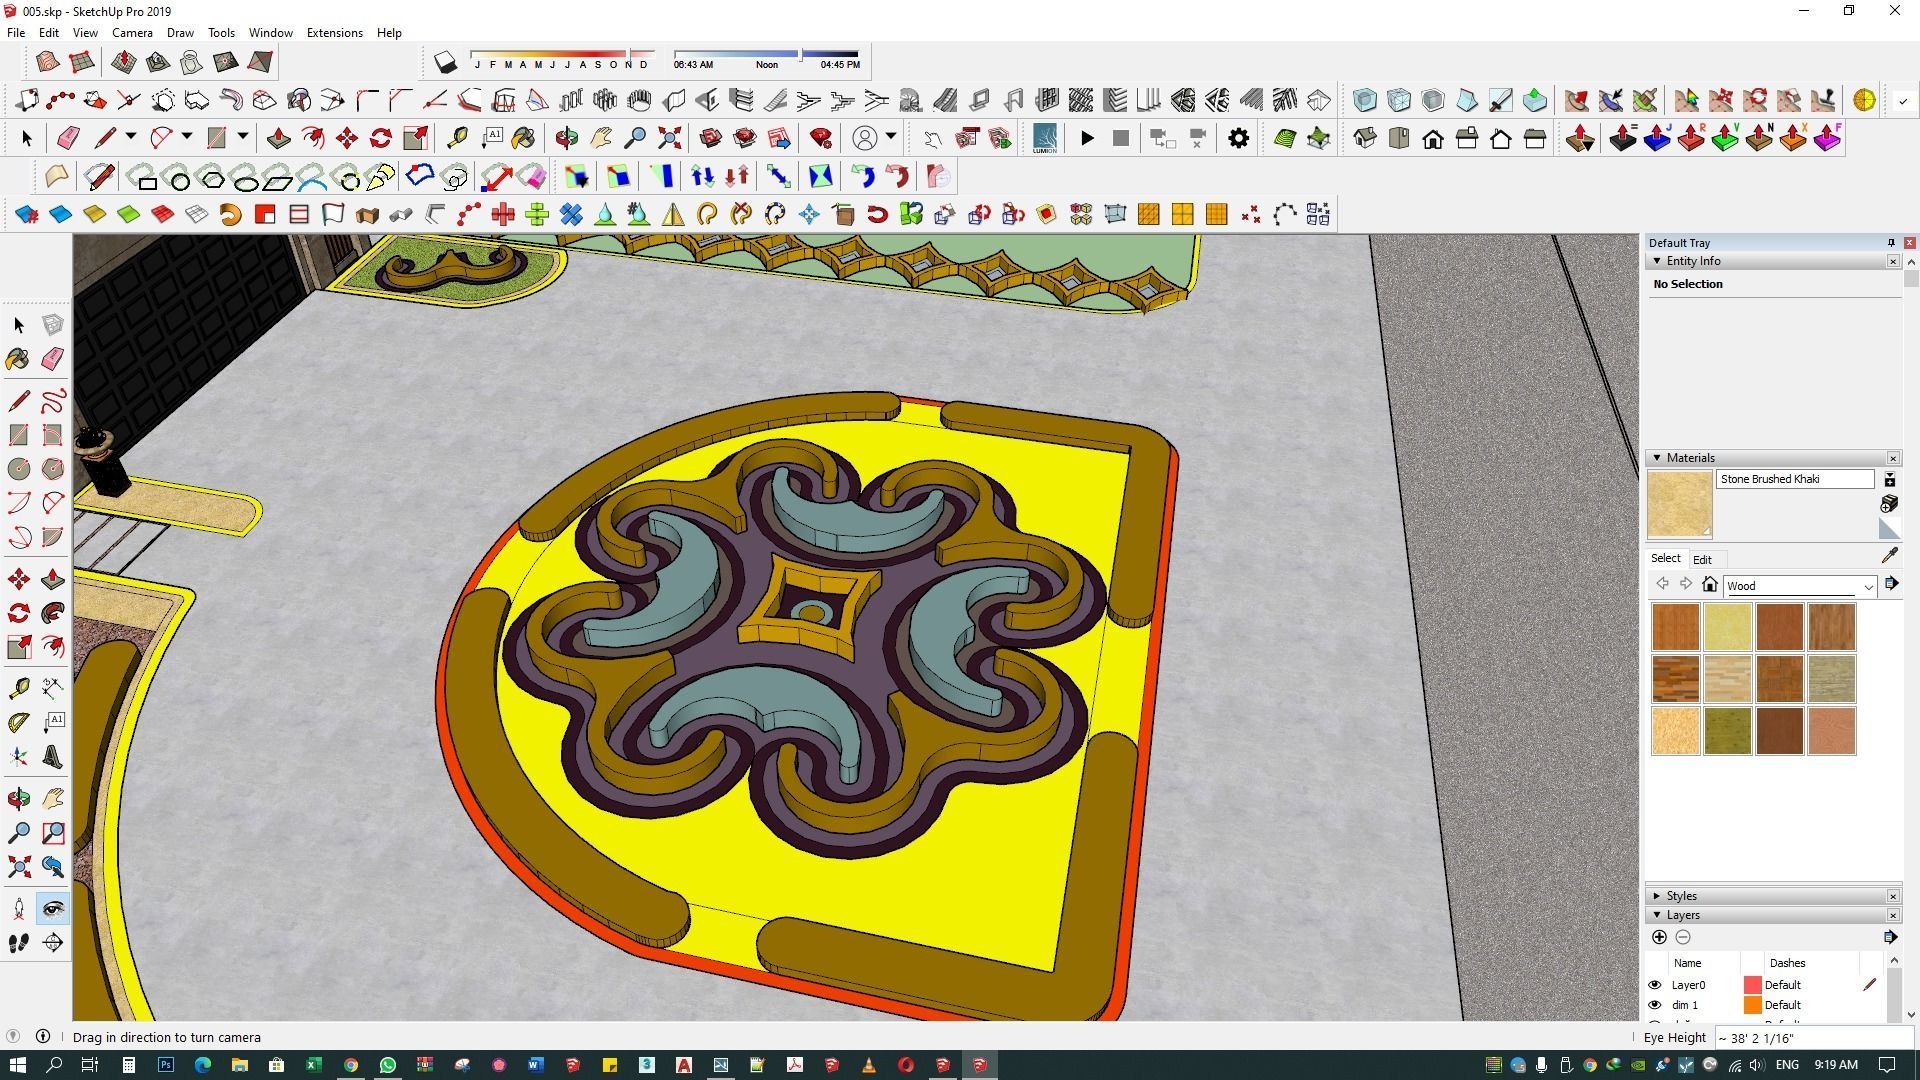Click the dim 1 orange color swatch
This screenshot has height=1080, width=1920.
click(1752, 1005)
